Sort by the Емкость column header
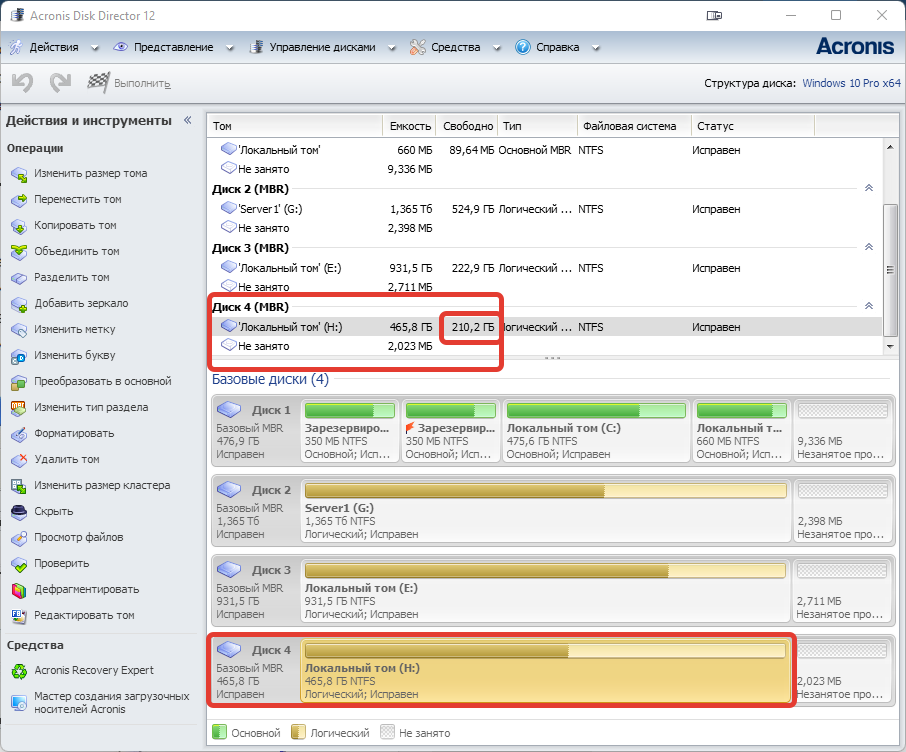Image resolution: width=906 pixels, height=752 pixels. tap(409, 126)
